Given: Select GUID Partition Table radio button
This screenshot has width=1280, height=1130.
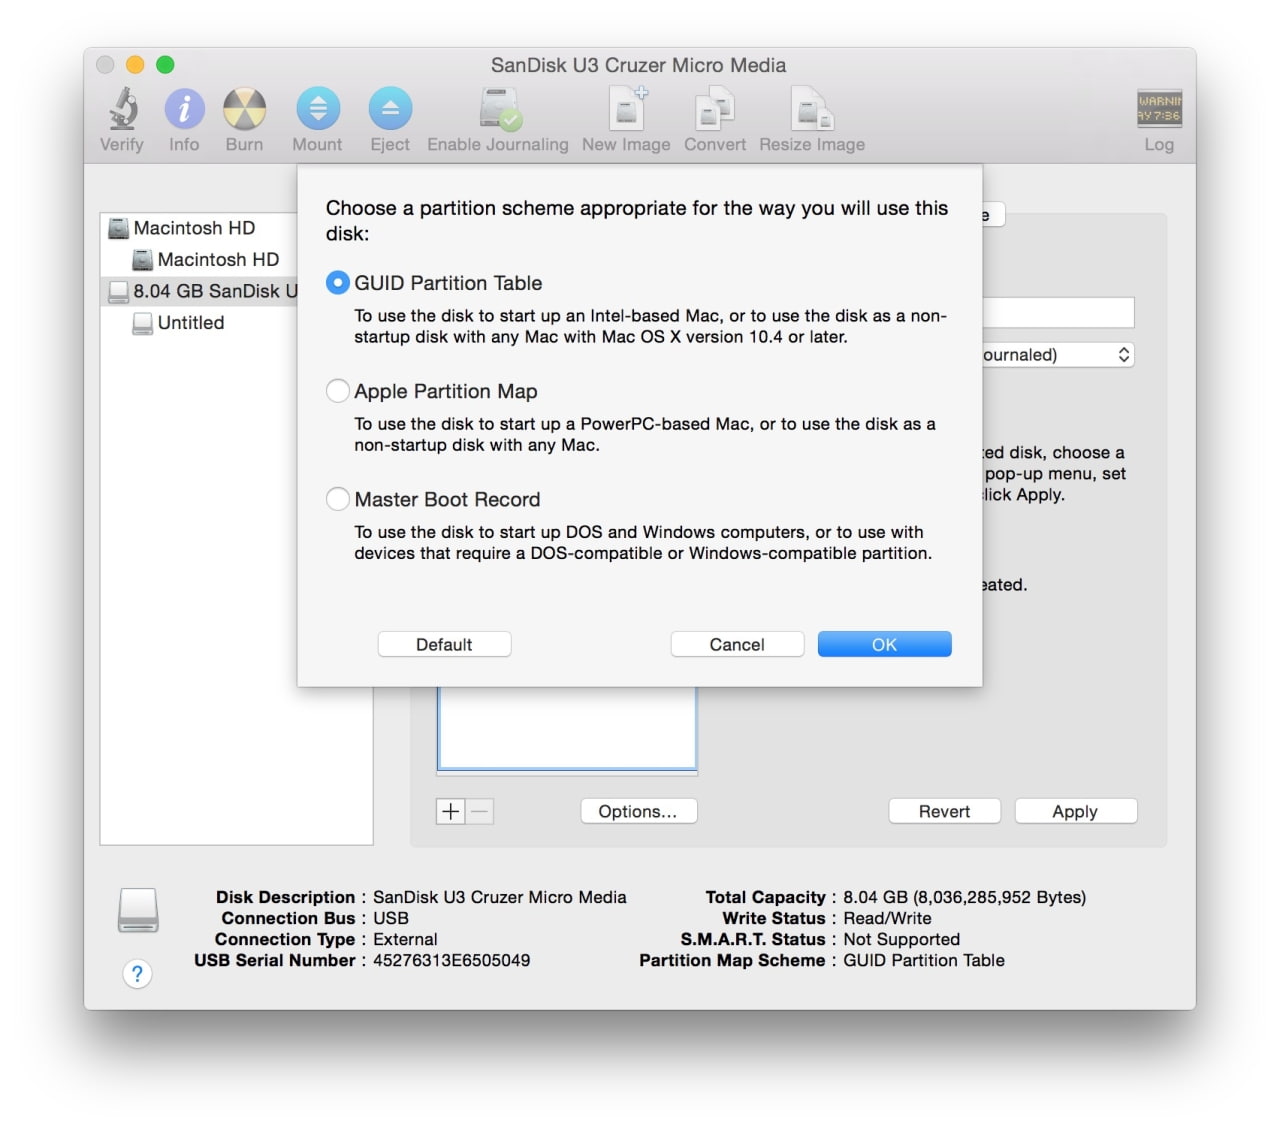Looking at the screenshot, I should (338, 283).
